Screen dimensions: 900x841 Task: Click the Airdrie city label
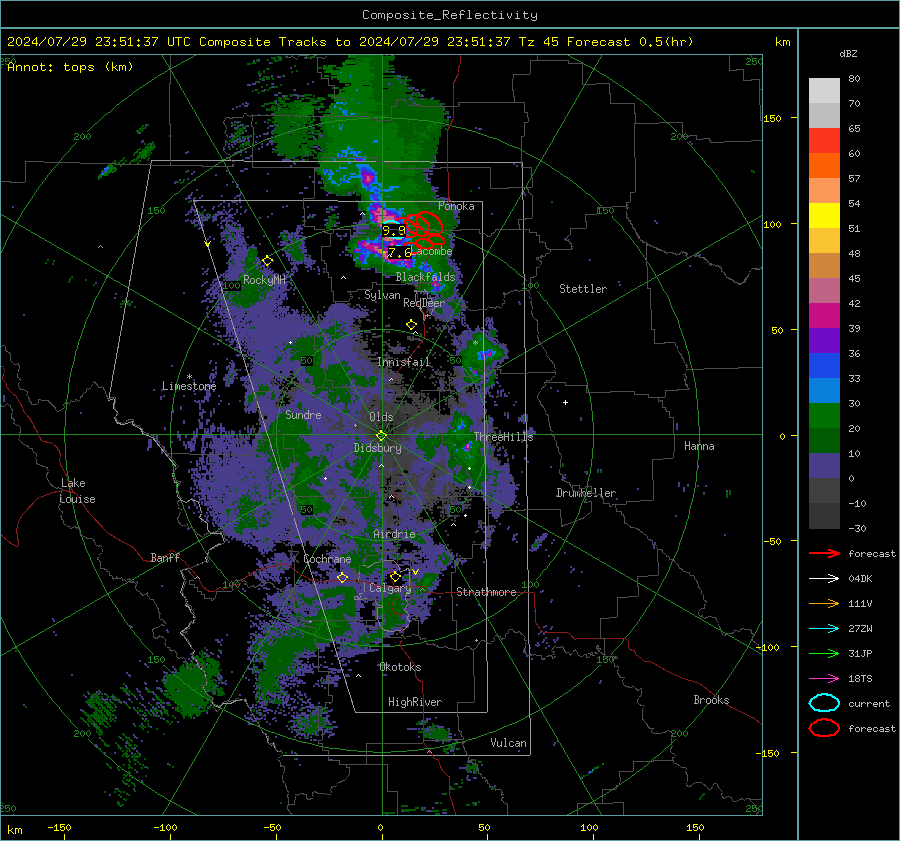click(x=394, y=534)
